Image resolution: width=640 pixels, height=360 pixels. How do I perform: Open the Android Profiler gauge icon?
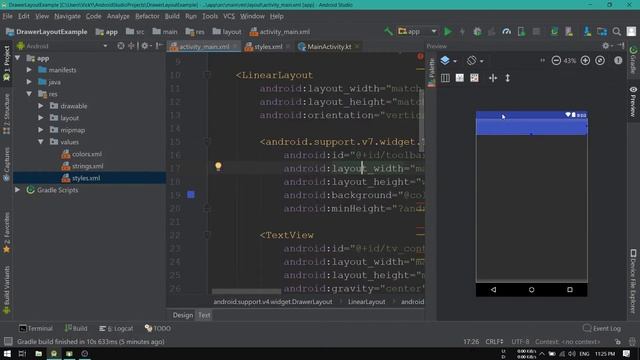(x=507, y=31)
